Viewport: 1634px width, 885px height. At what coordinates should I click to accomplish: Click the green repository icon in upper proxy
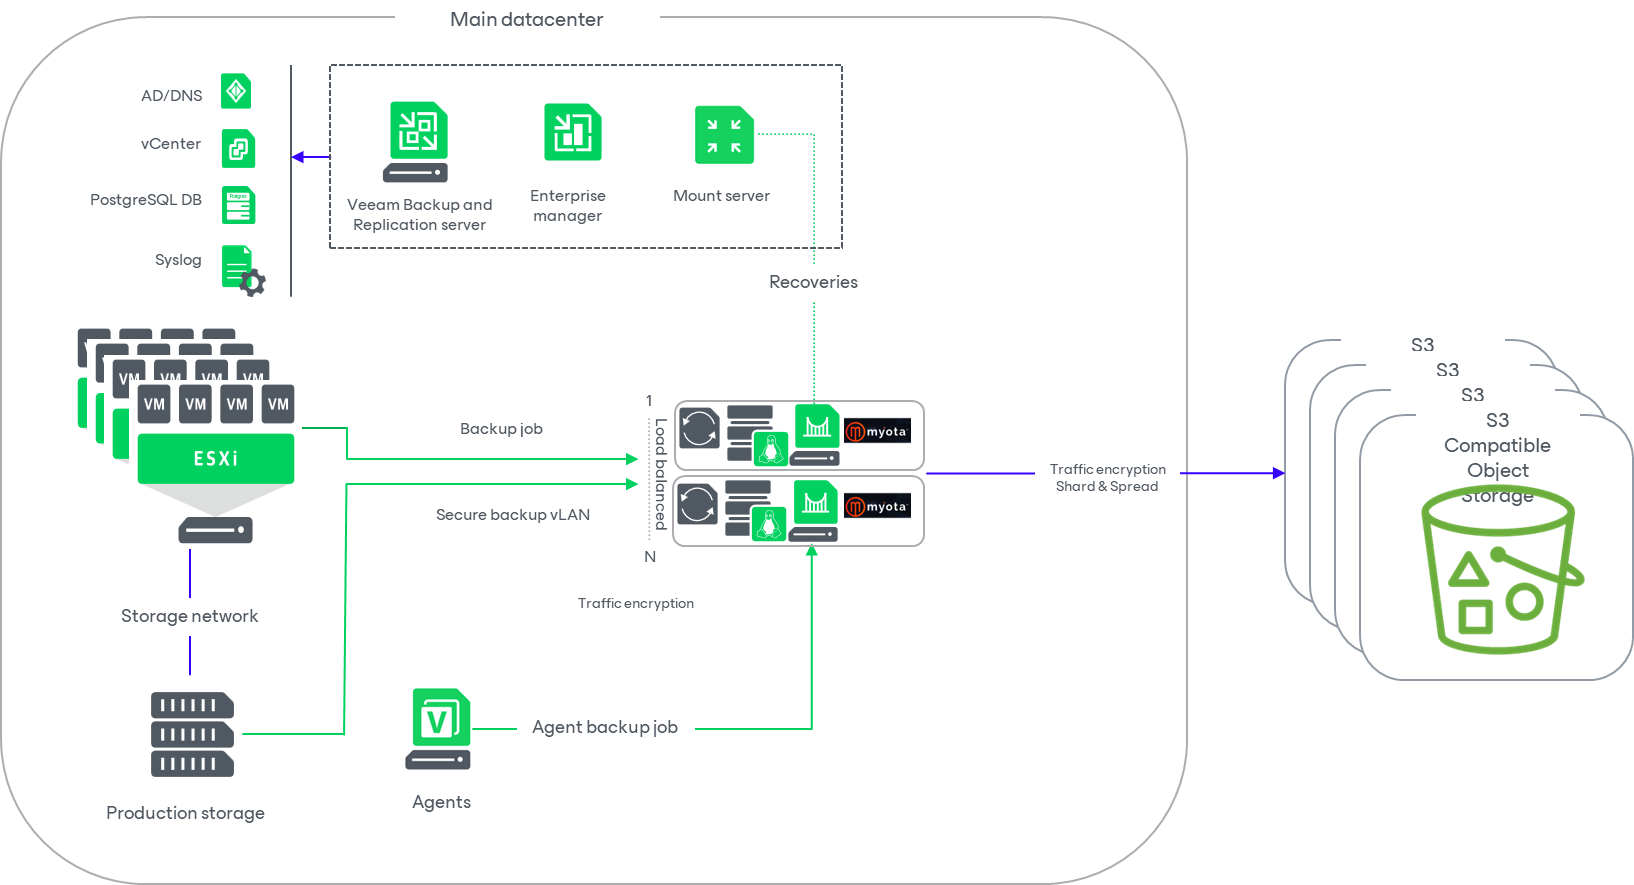817,425
